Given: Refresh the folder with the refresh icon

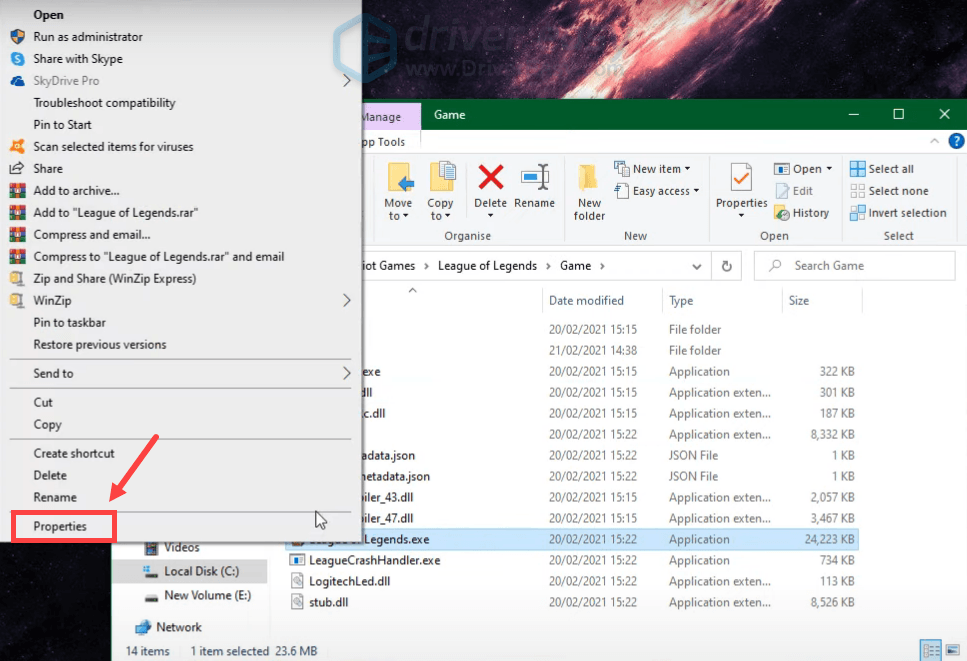Looking at the screenshot, I should [726, 265].
